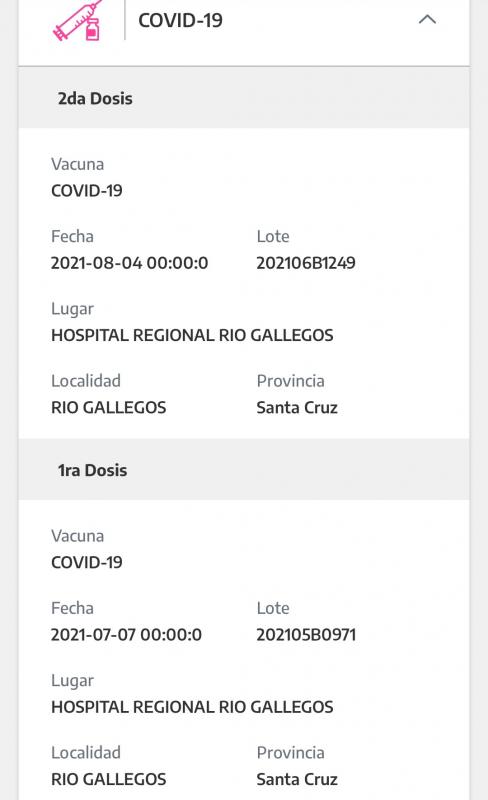Screen dimensions: 488x800
Task: Click the lot number 202106B1249
Action: coord(306,263)
